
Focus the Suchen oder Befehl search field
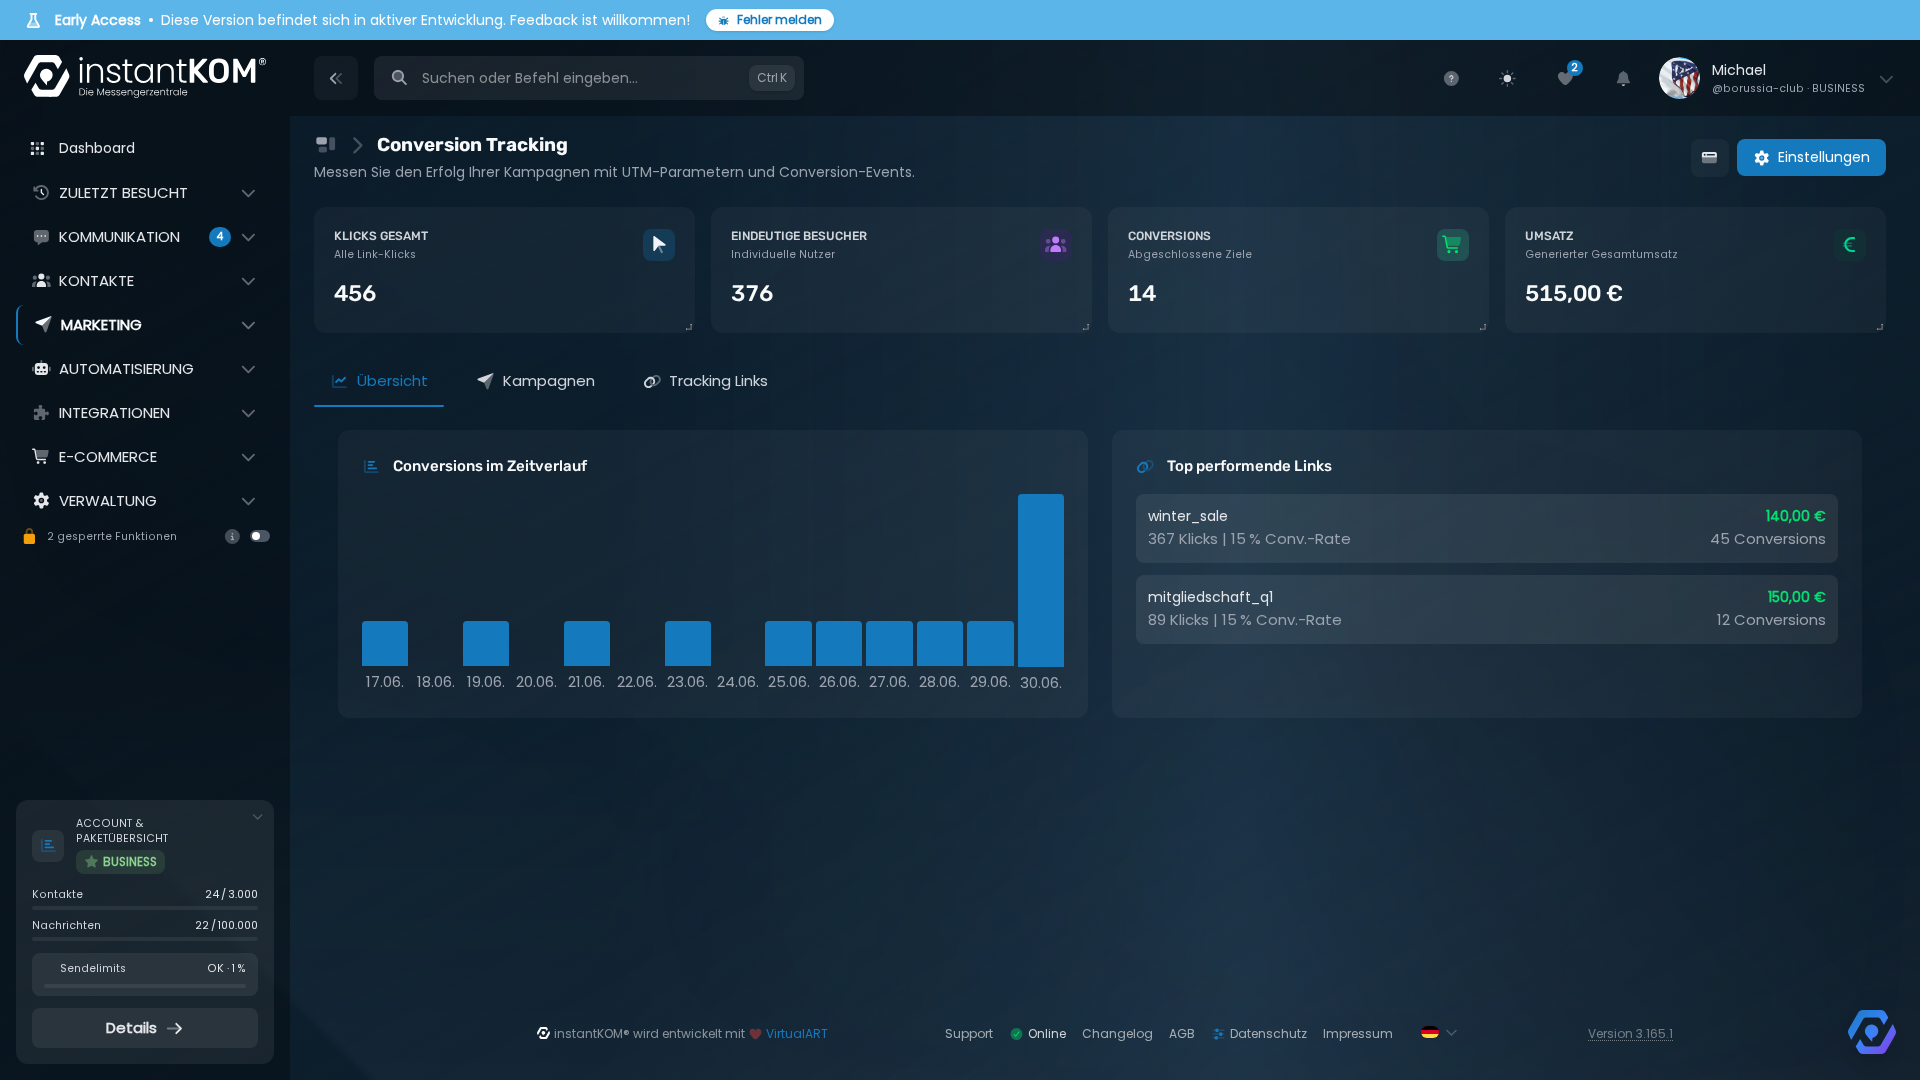coord(589,78)
